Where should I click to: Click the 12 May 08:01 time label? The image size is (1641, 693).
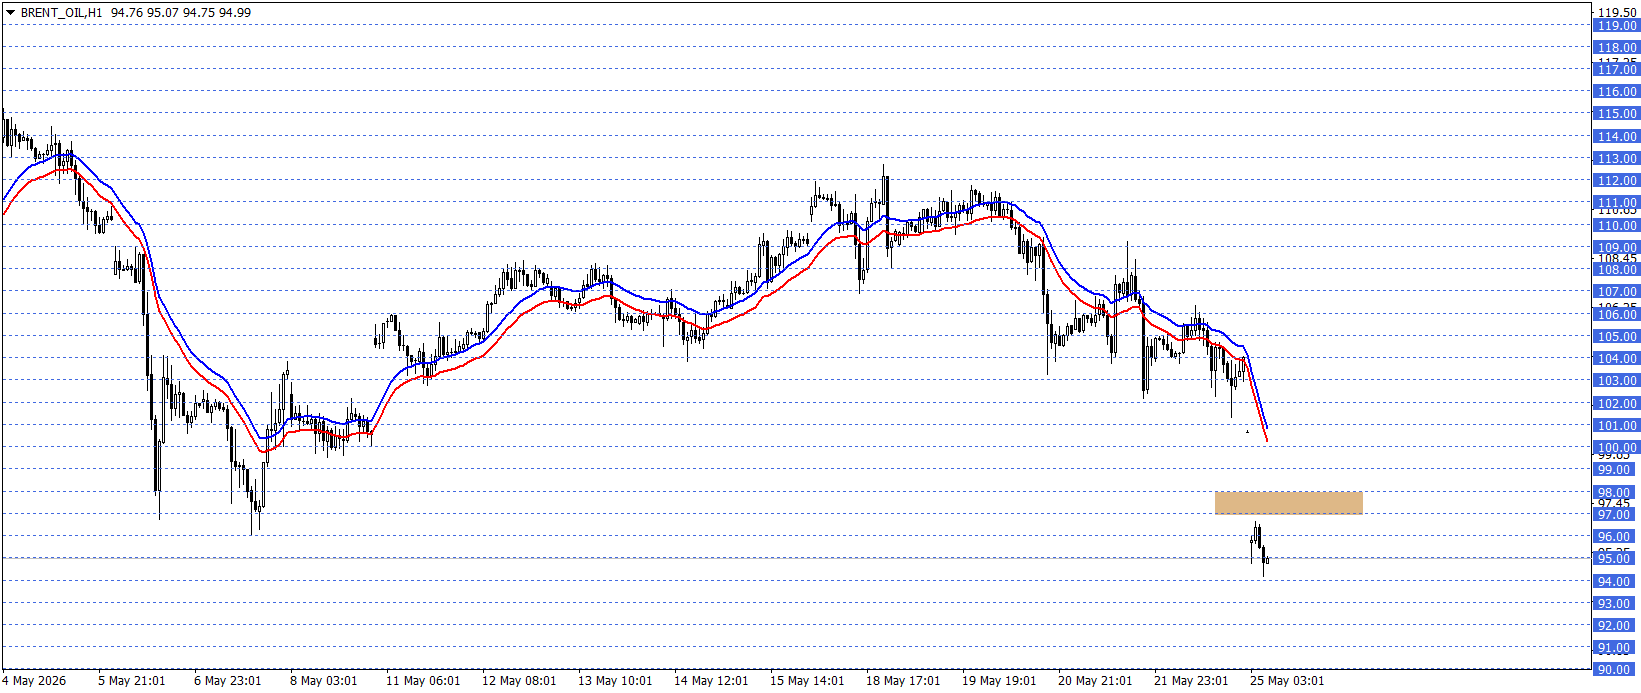coord(520,681)
